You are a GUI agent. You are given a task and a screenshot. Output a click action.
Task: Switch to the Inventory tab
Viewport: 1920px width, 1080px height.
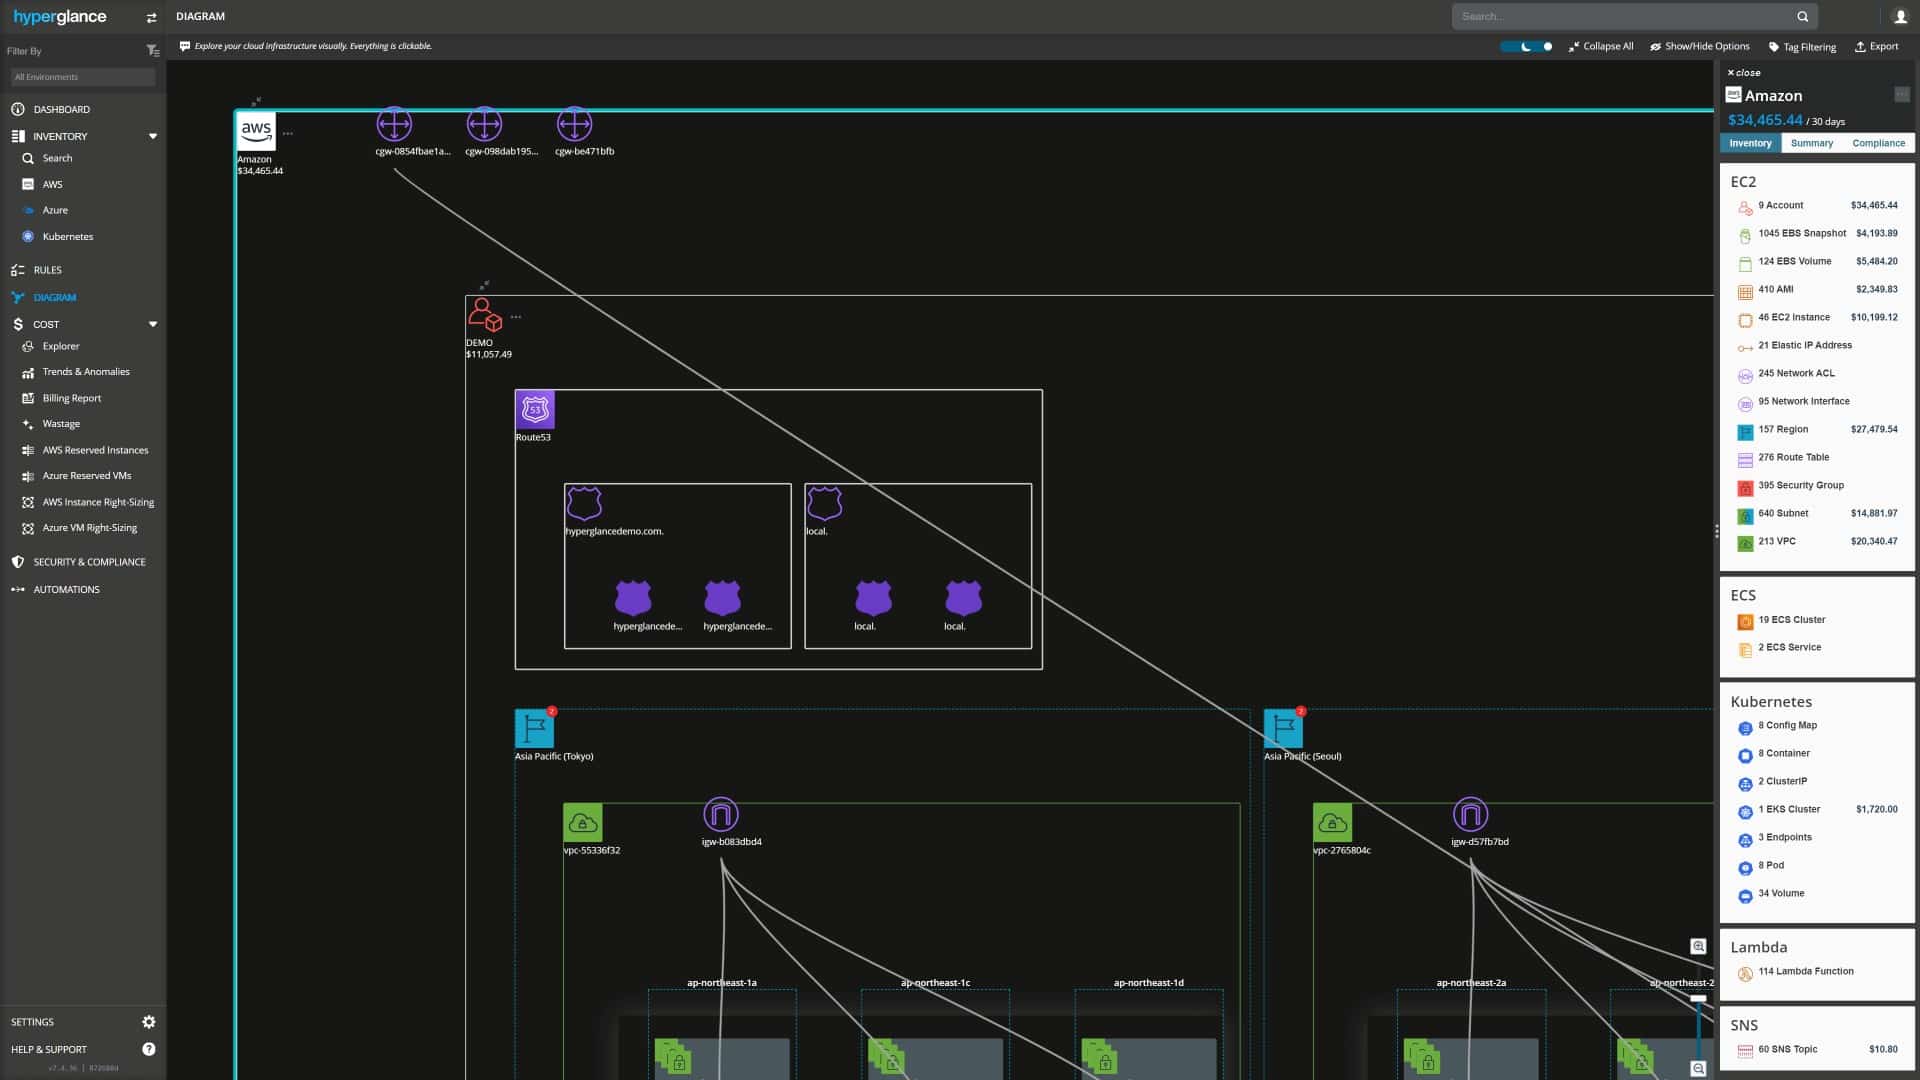[1750, 143]
